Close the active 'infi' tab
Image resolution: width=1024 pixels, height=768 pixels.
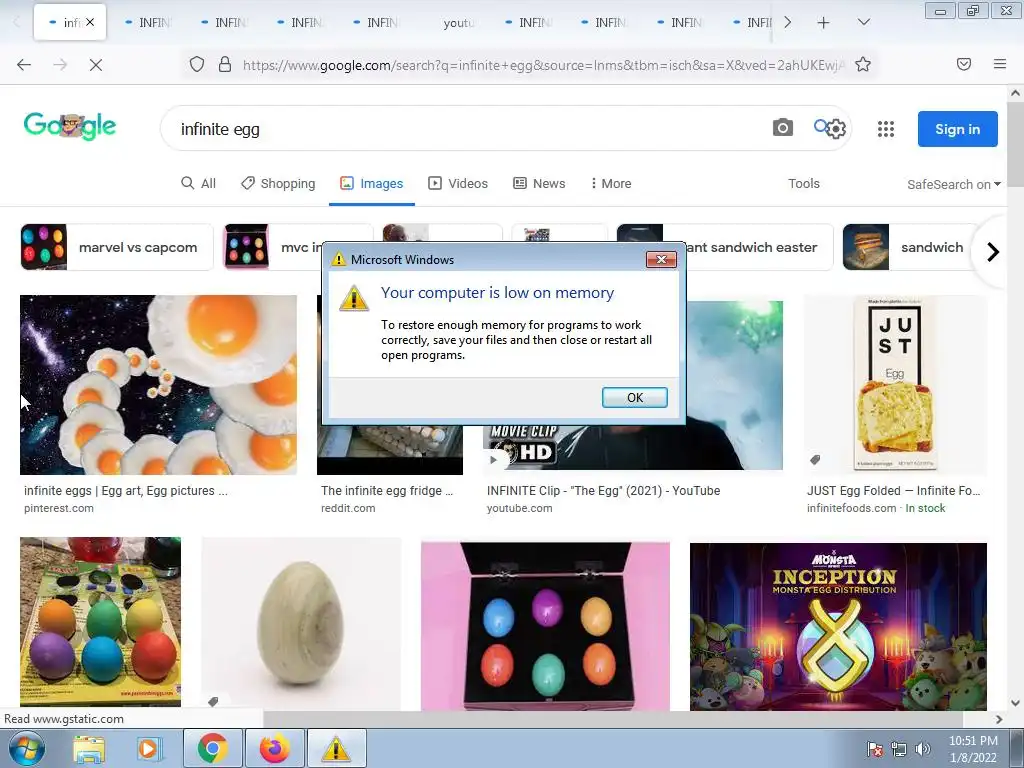90,22
